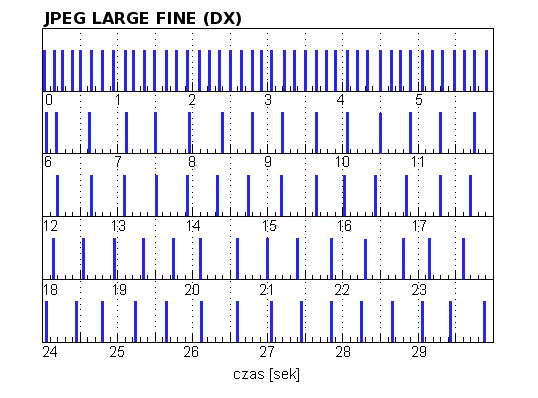Click the 17 second axis label
This screenshot has width=538, height=398.
pos(419,226)
